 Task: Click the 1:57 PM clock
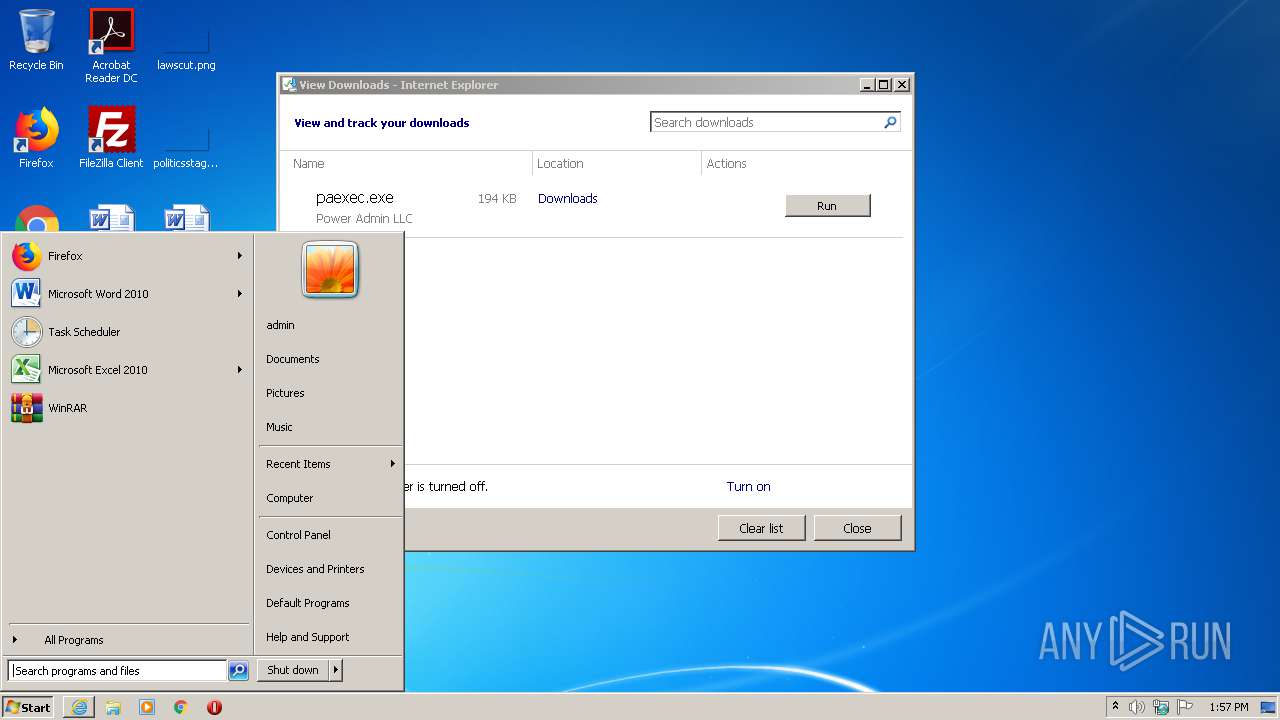point(1229,707)
